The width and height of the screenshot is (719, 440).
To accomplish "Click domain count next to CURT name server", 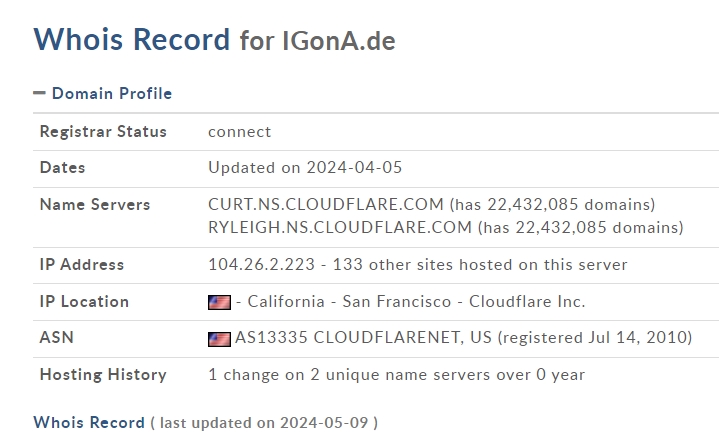I will [552, 204].
